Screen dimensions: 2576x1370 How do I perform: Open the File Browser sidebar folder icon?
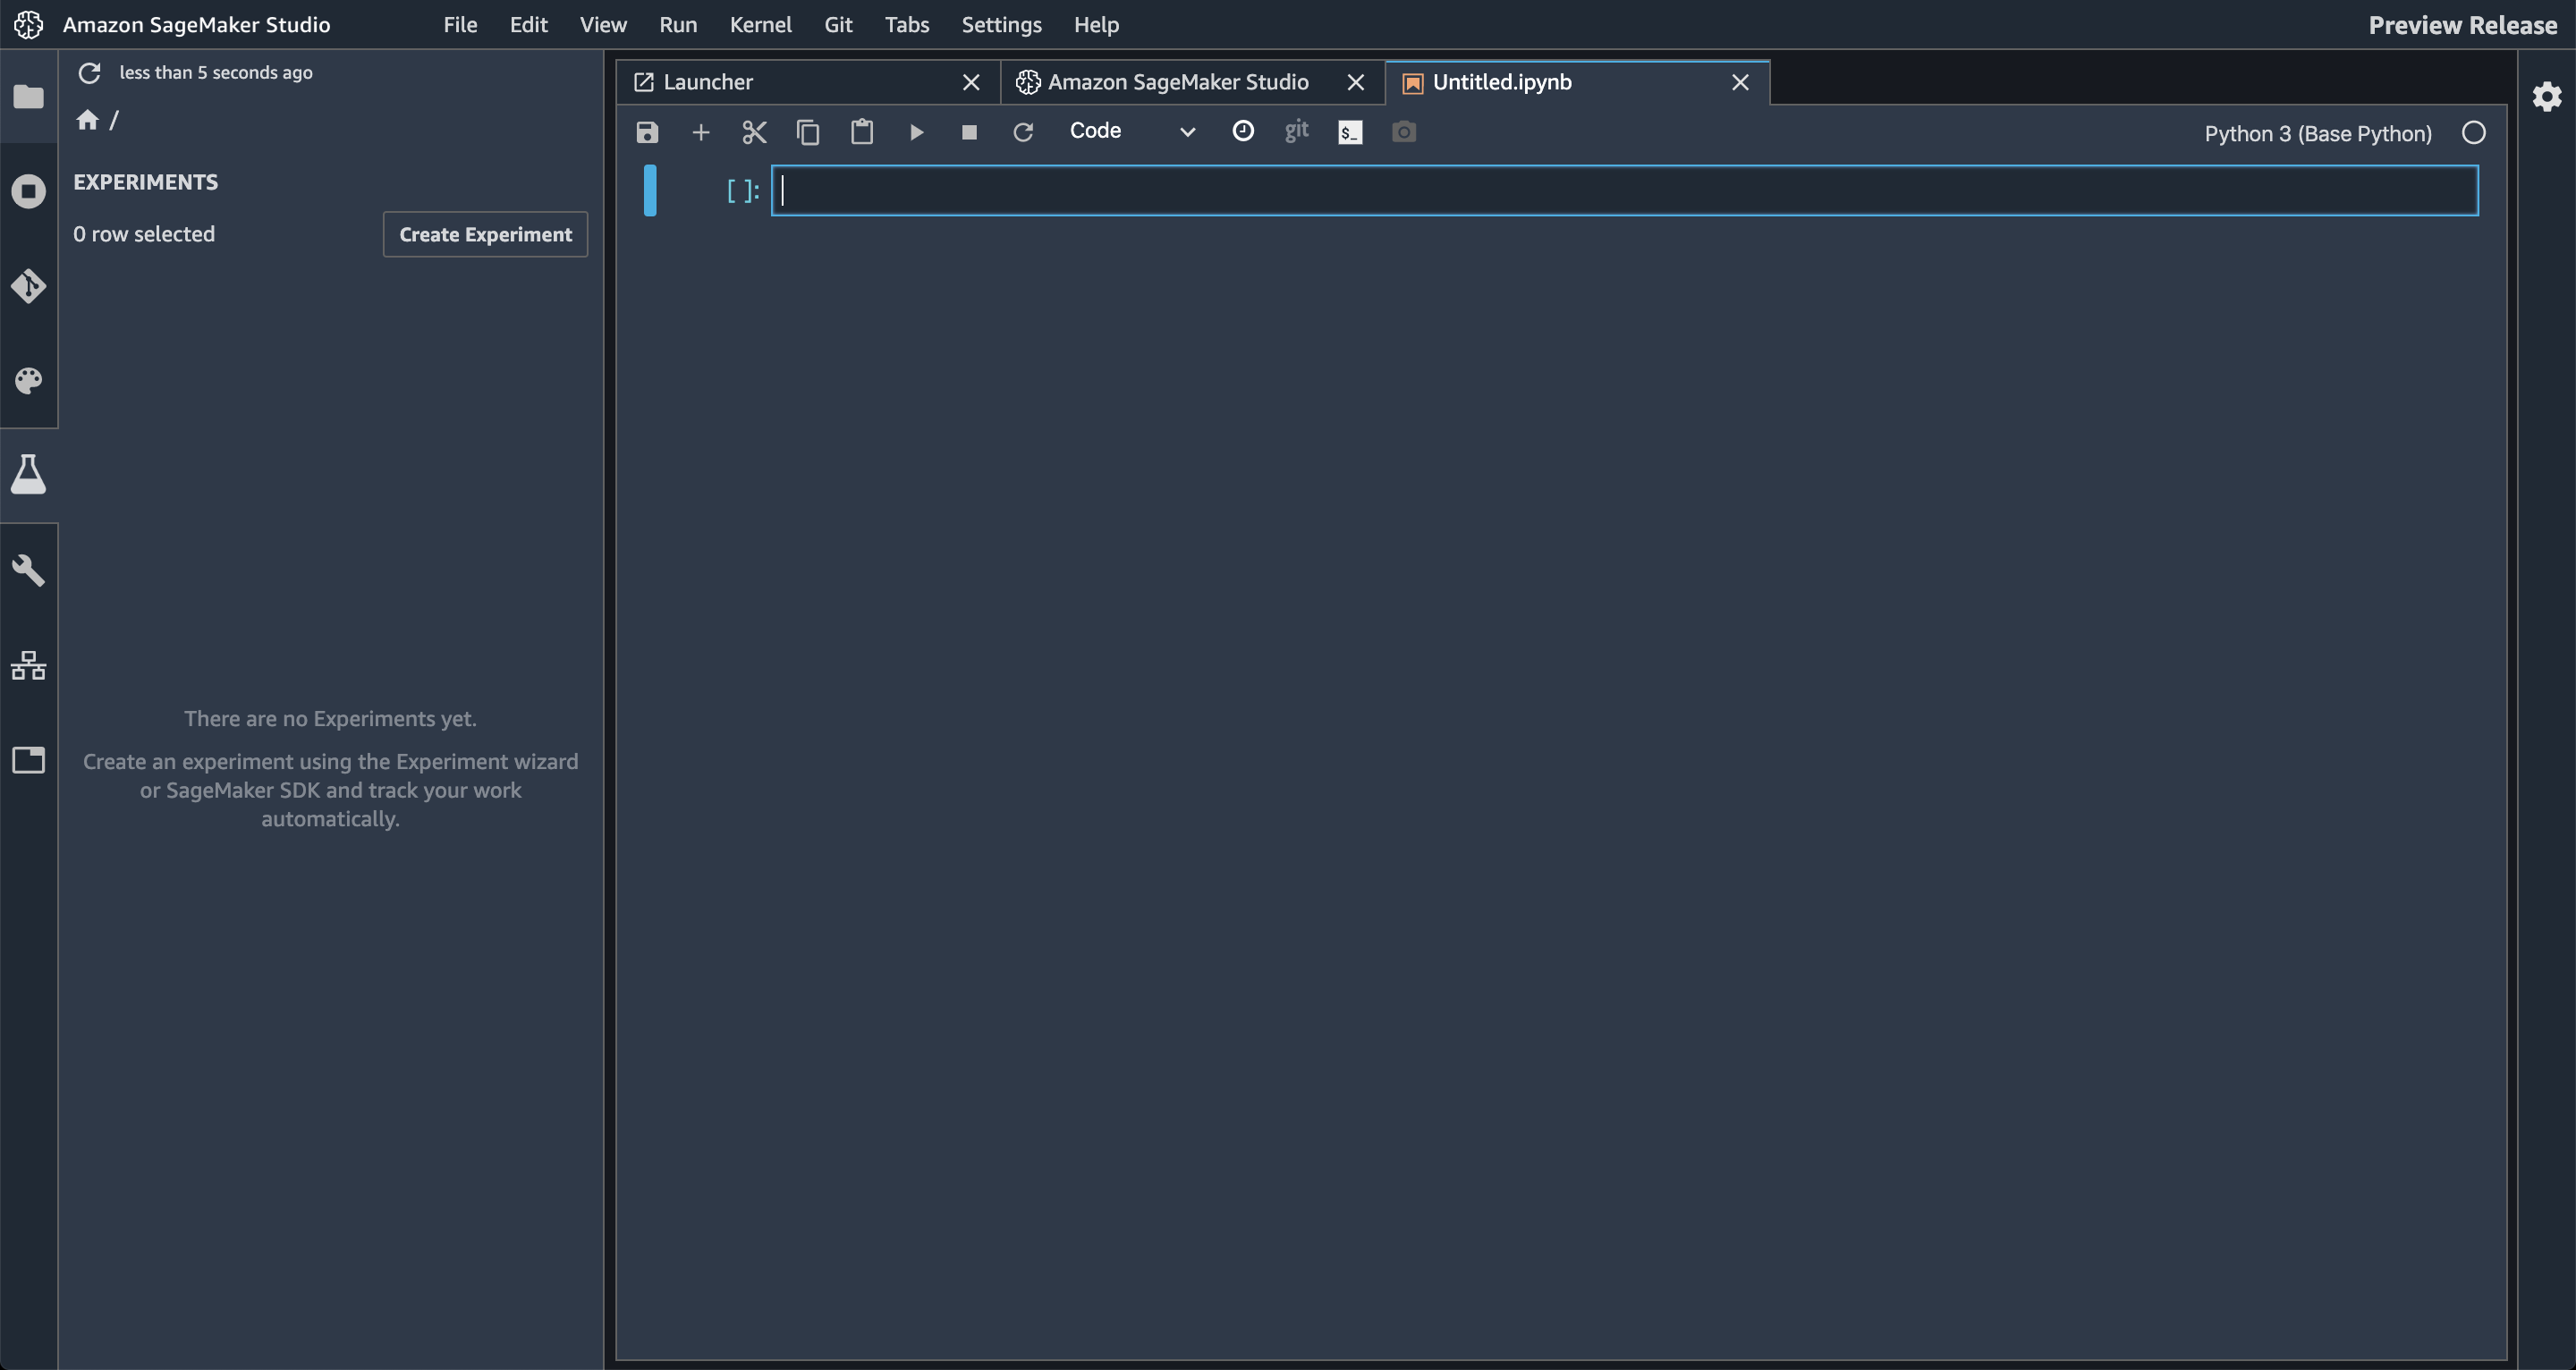tap(28, 97)
